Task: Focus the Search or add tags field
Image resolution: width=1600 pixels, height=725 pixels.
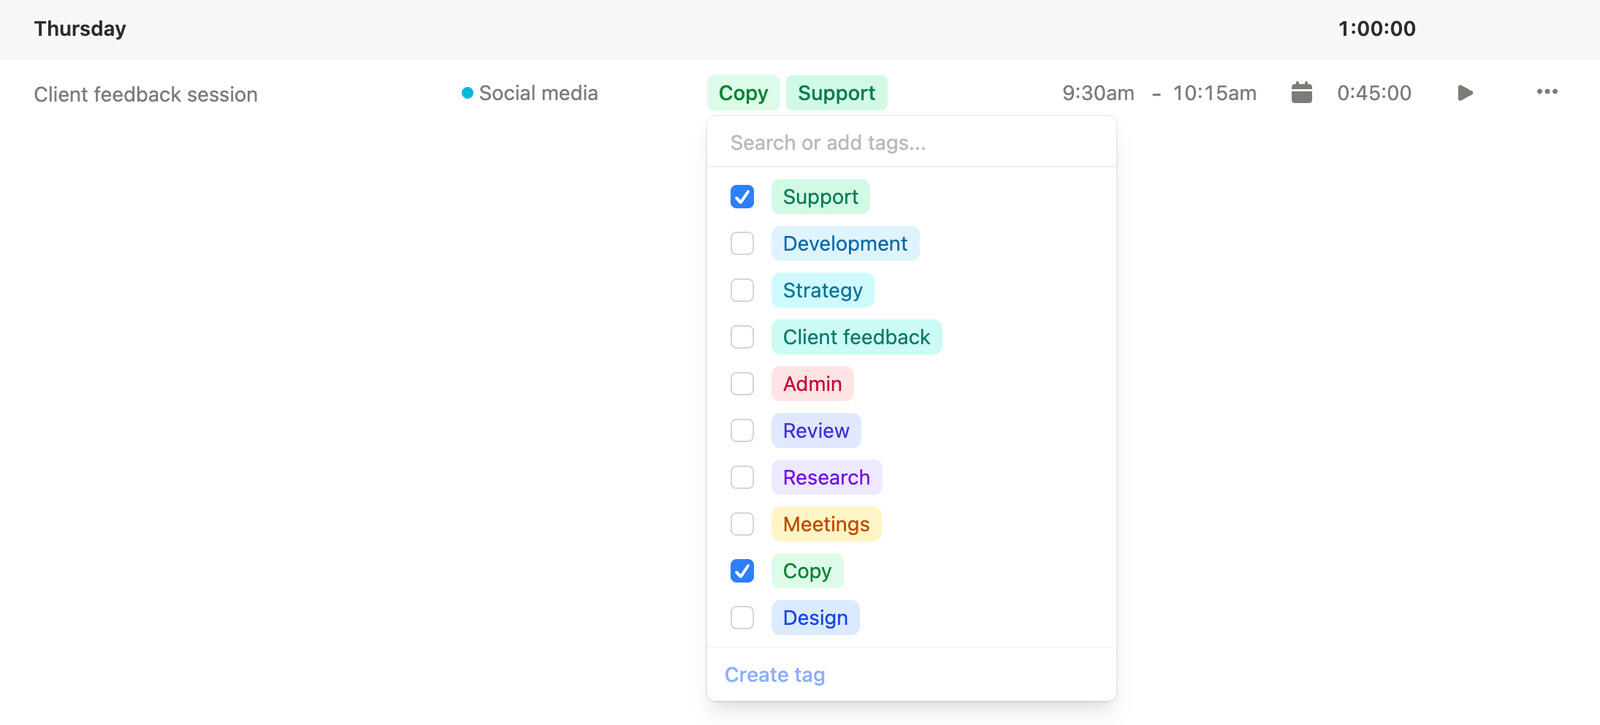Action: 910,143
